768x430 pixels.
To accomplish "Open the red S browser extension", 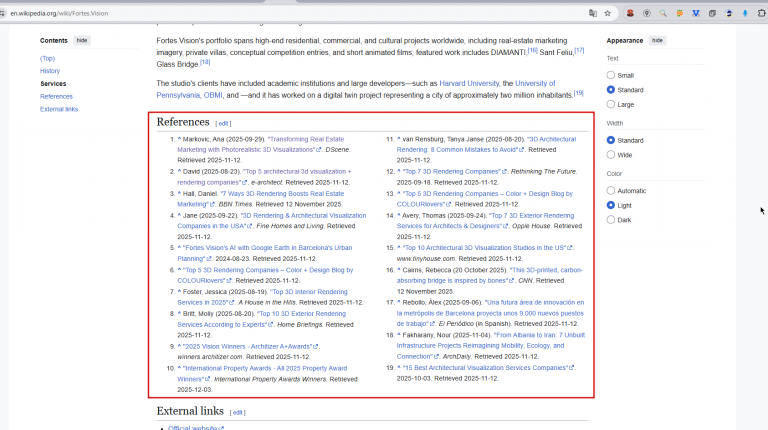I will [630, 13].
